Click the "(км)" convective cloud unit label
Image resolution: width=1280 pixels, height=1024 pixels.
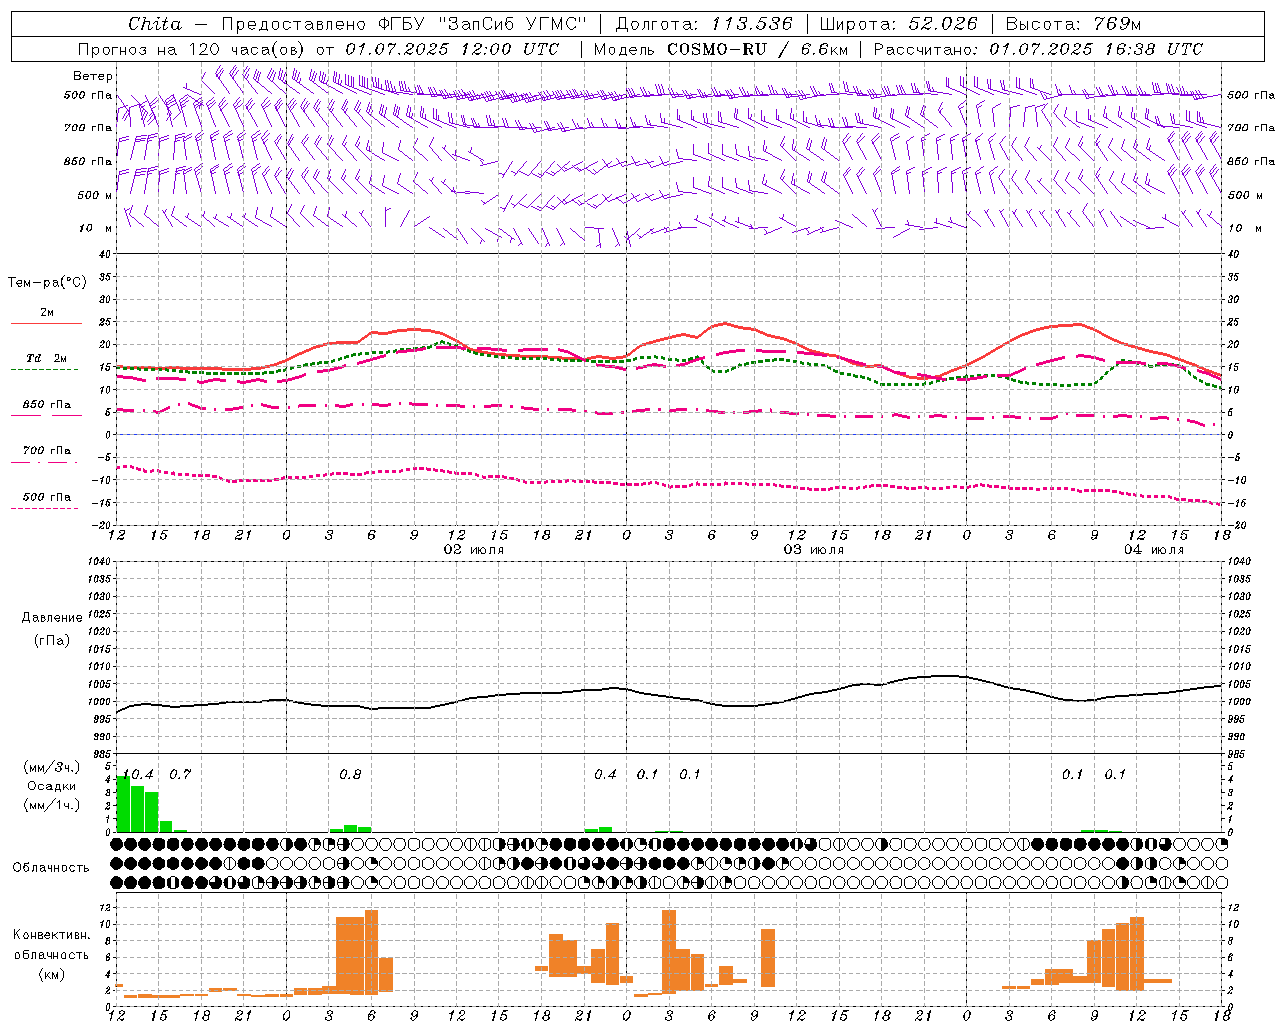tap(51, 974)
